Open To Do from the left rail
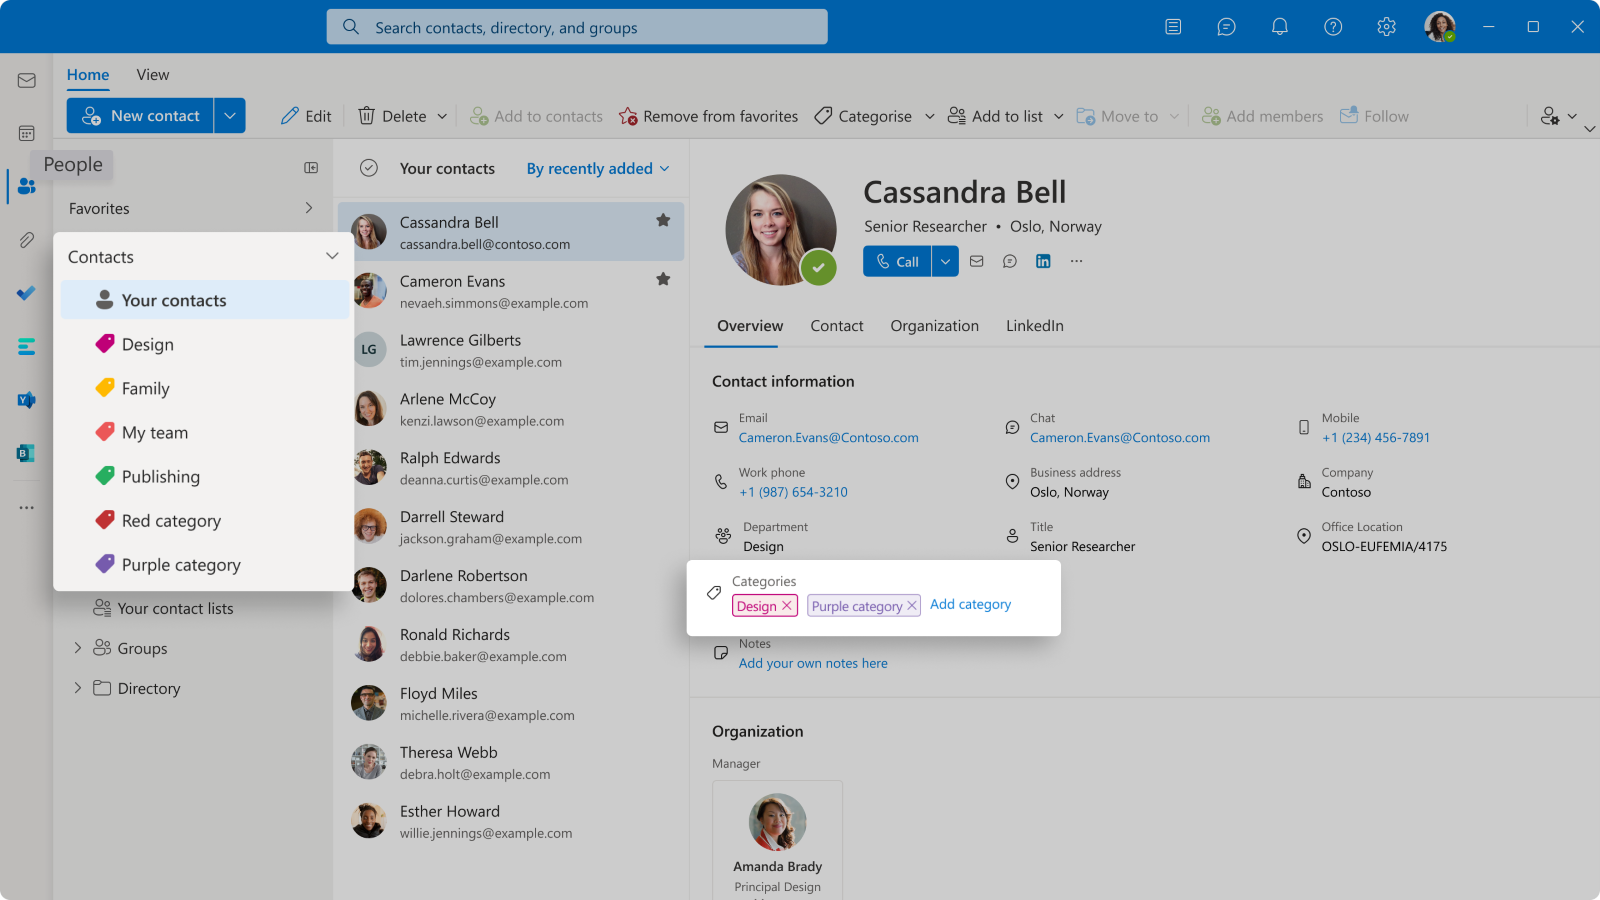Screen dimensions: 1600x900 pos(26,293)
